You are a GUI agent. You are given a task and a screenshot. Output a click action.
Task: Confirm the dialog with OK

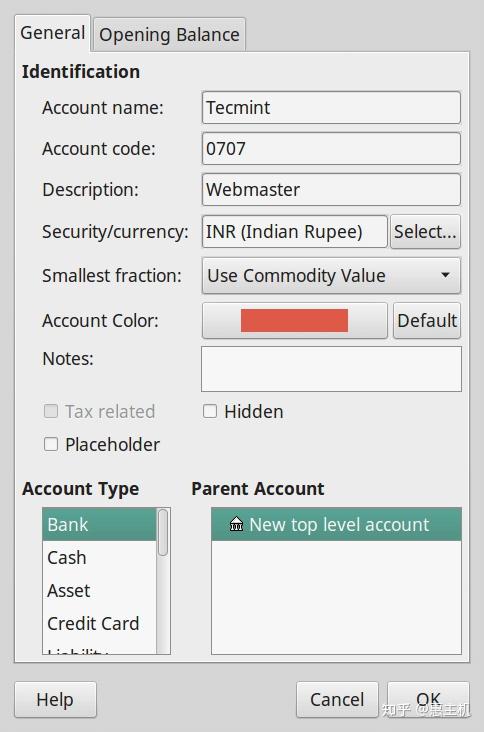pos(428,699)
